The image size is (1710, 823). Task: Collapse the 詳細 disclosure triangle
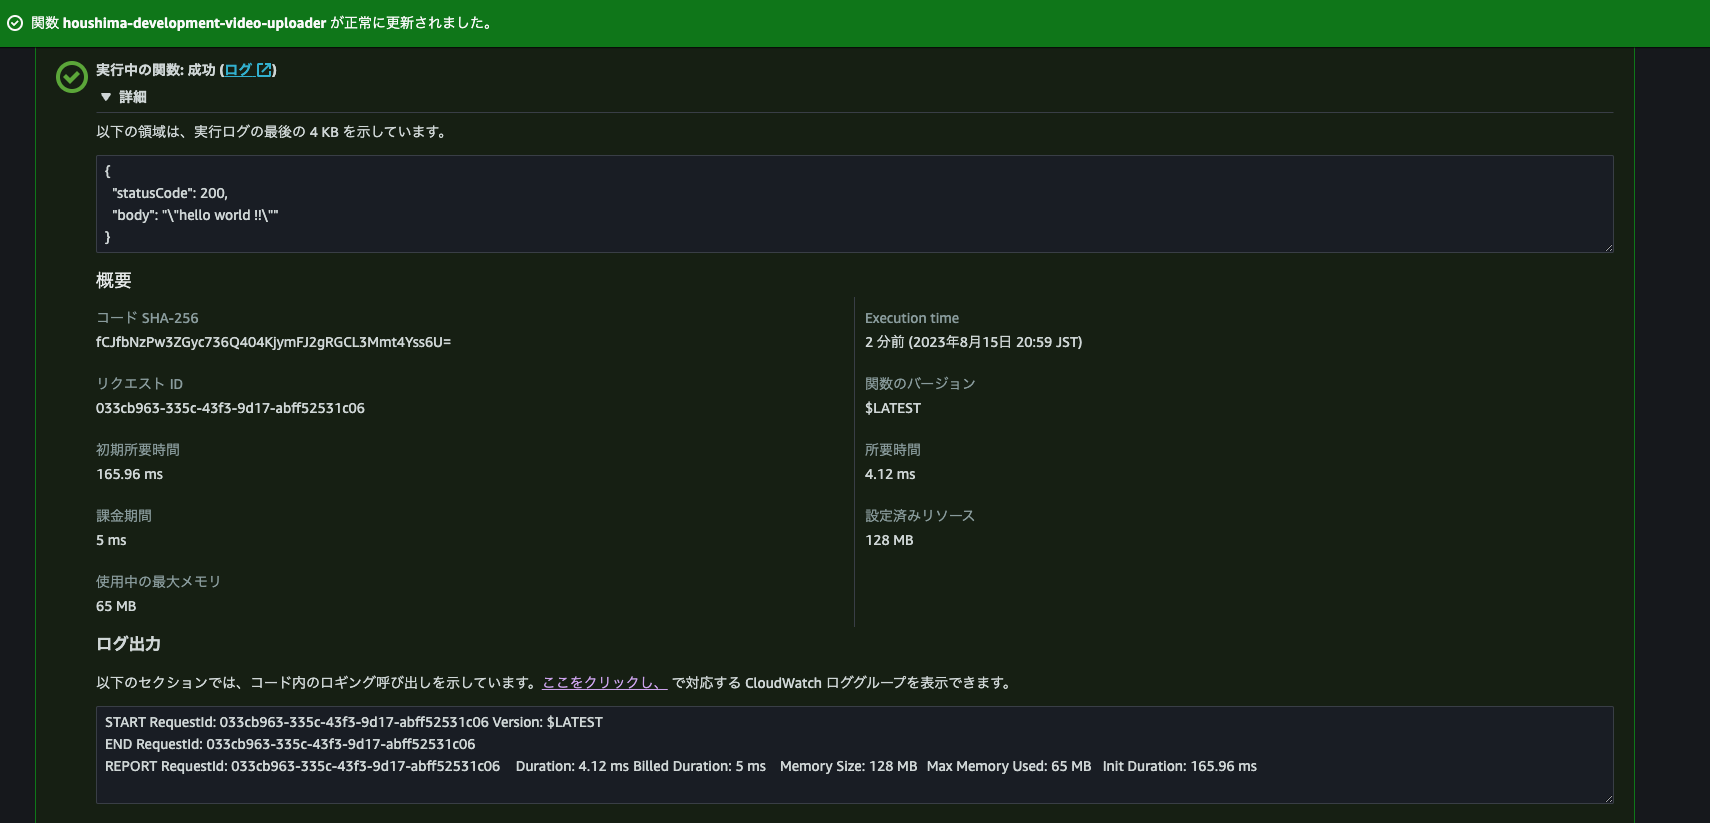[x=106, y=97]
